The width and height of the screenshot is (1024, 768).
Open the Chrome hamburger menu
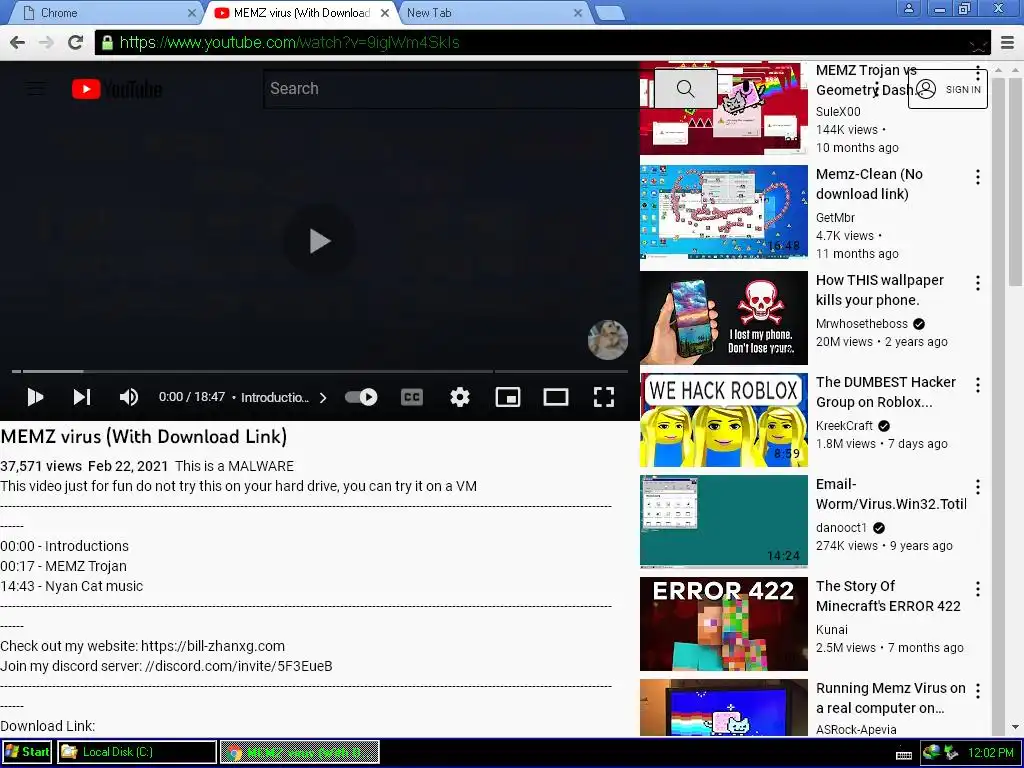coord(1008,42)
